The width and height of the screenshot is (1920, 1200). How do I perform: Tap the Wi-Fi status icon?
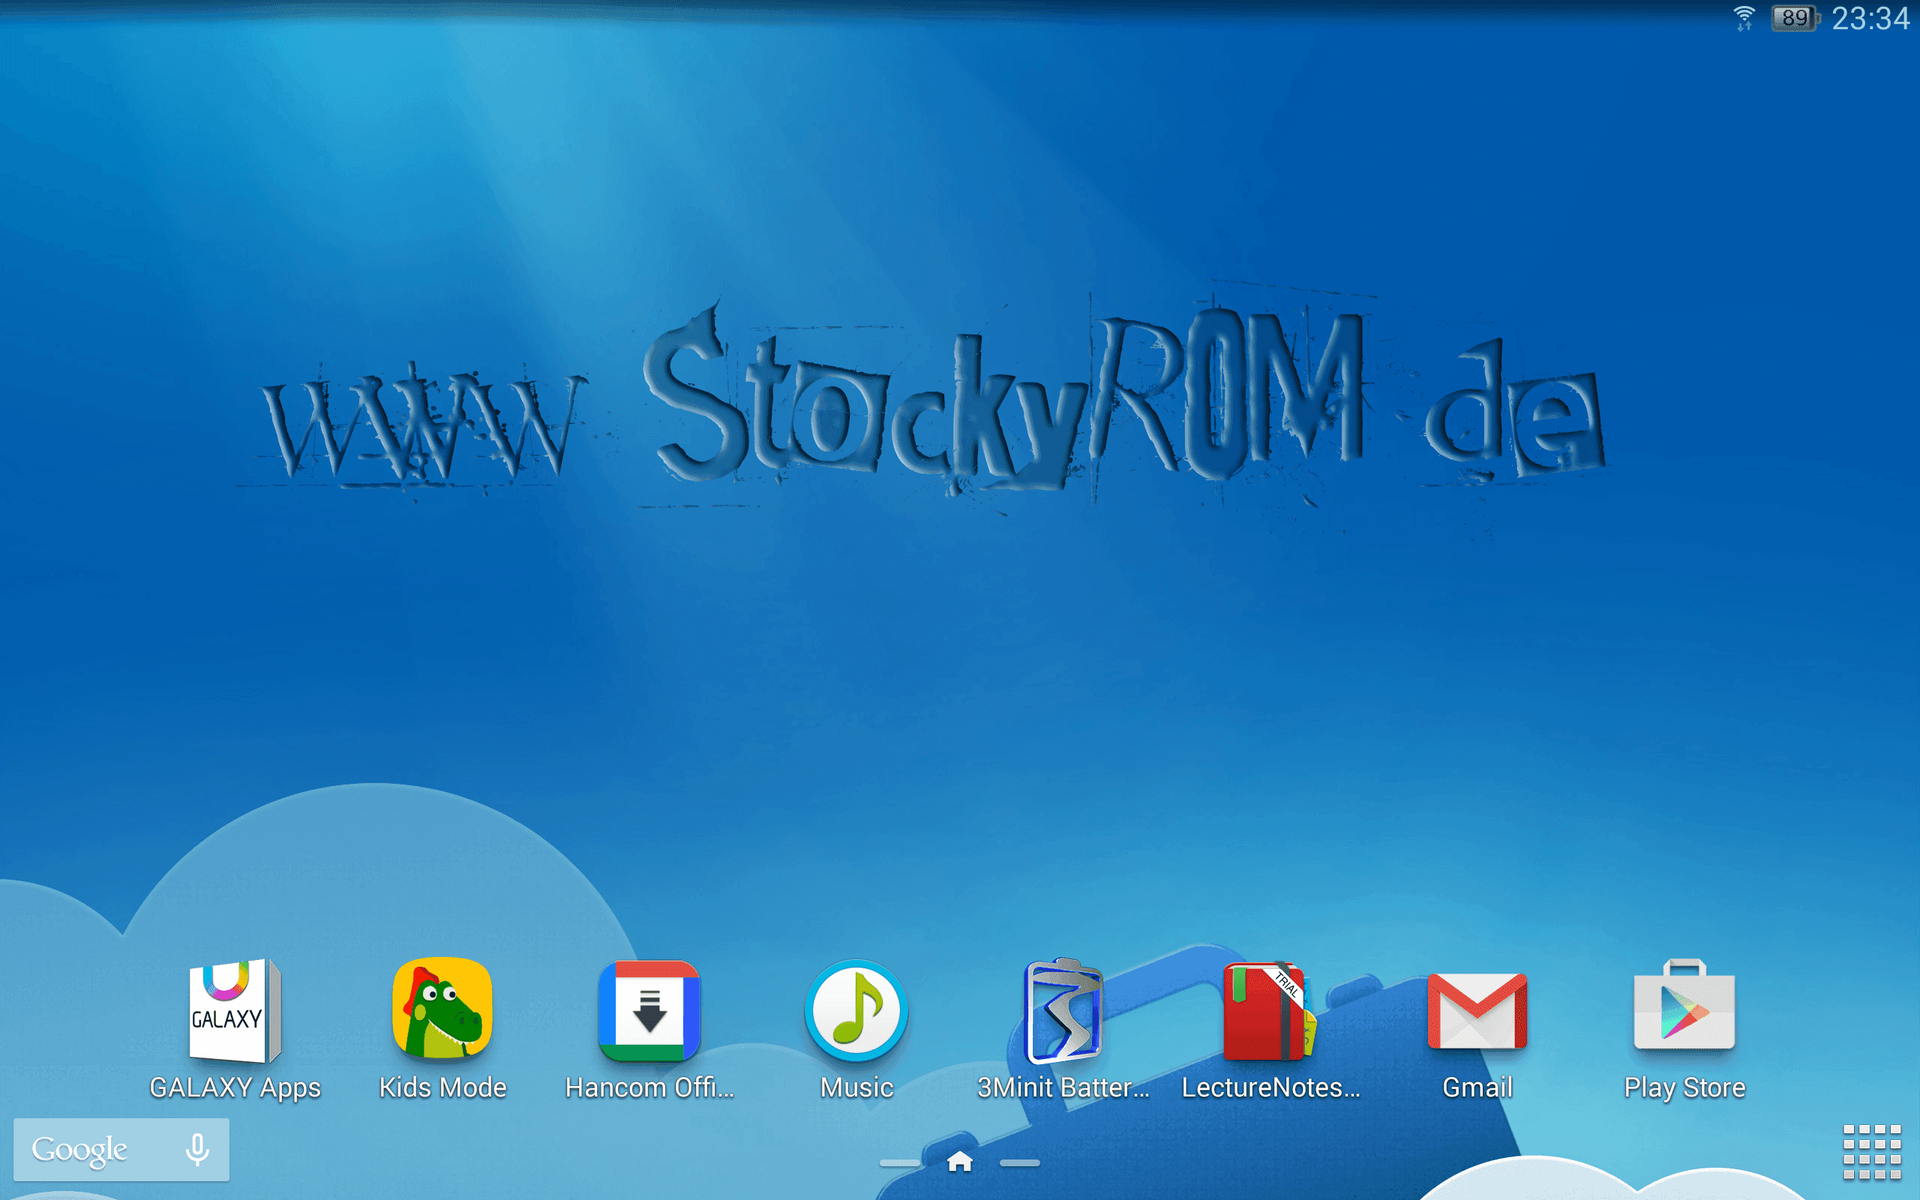[x=1744, y=18]
